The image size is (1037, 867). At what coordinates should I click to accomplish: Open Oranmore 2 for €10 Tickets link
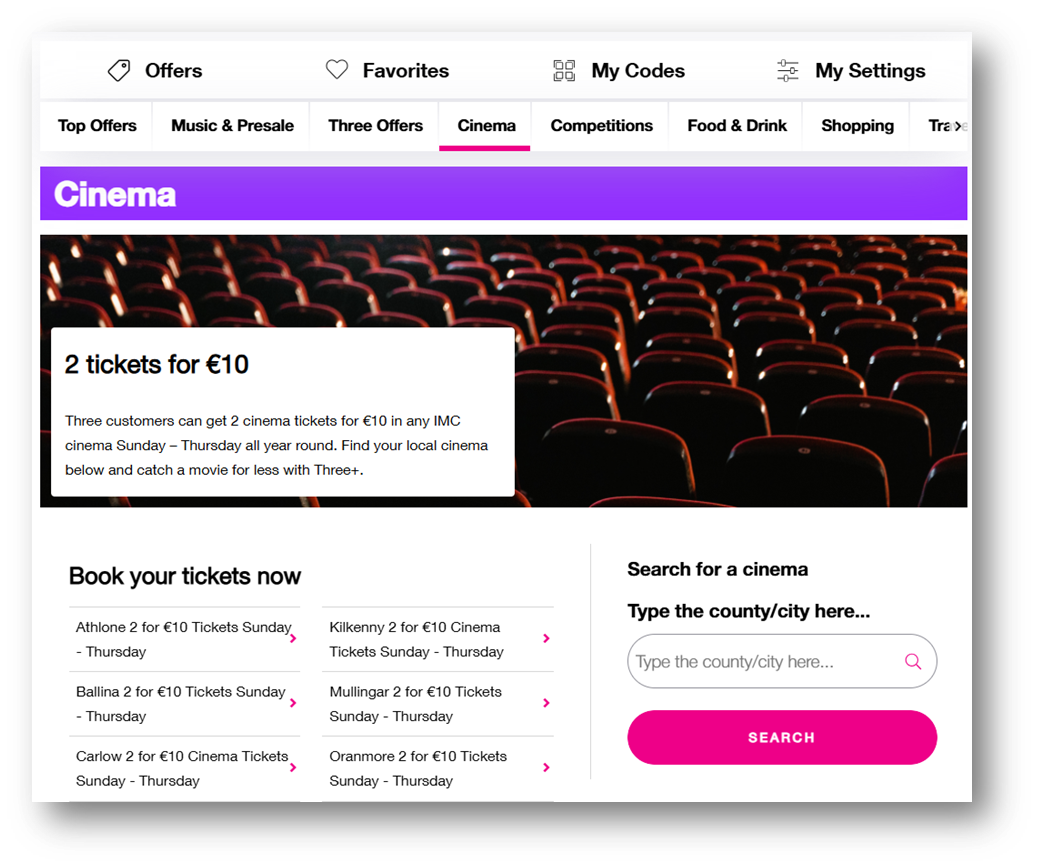[438, 768]
